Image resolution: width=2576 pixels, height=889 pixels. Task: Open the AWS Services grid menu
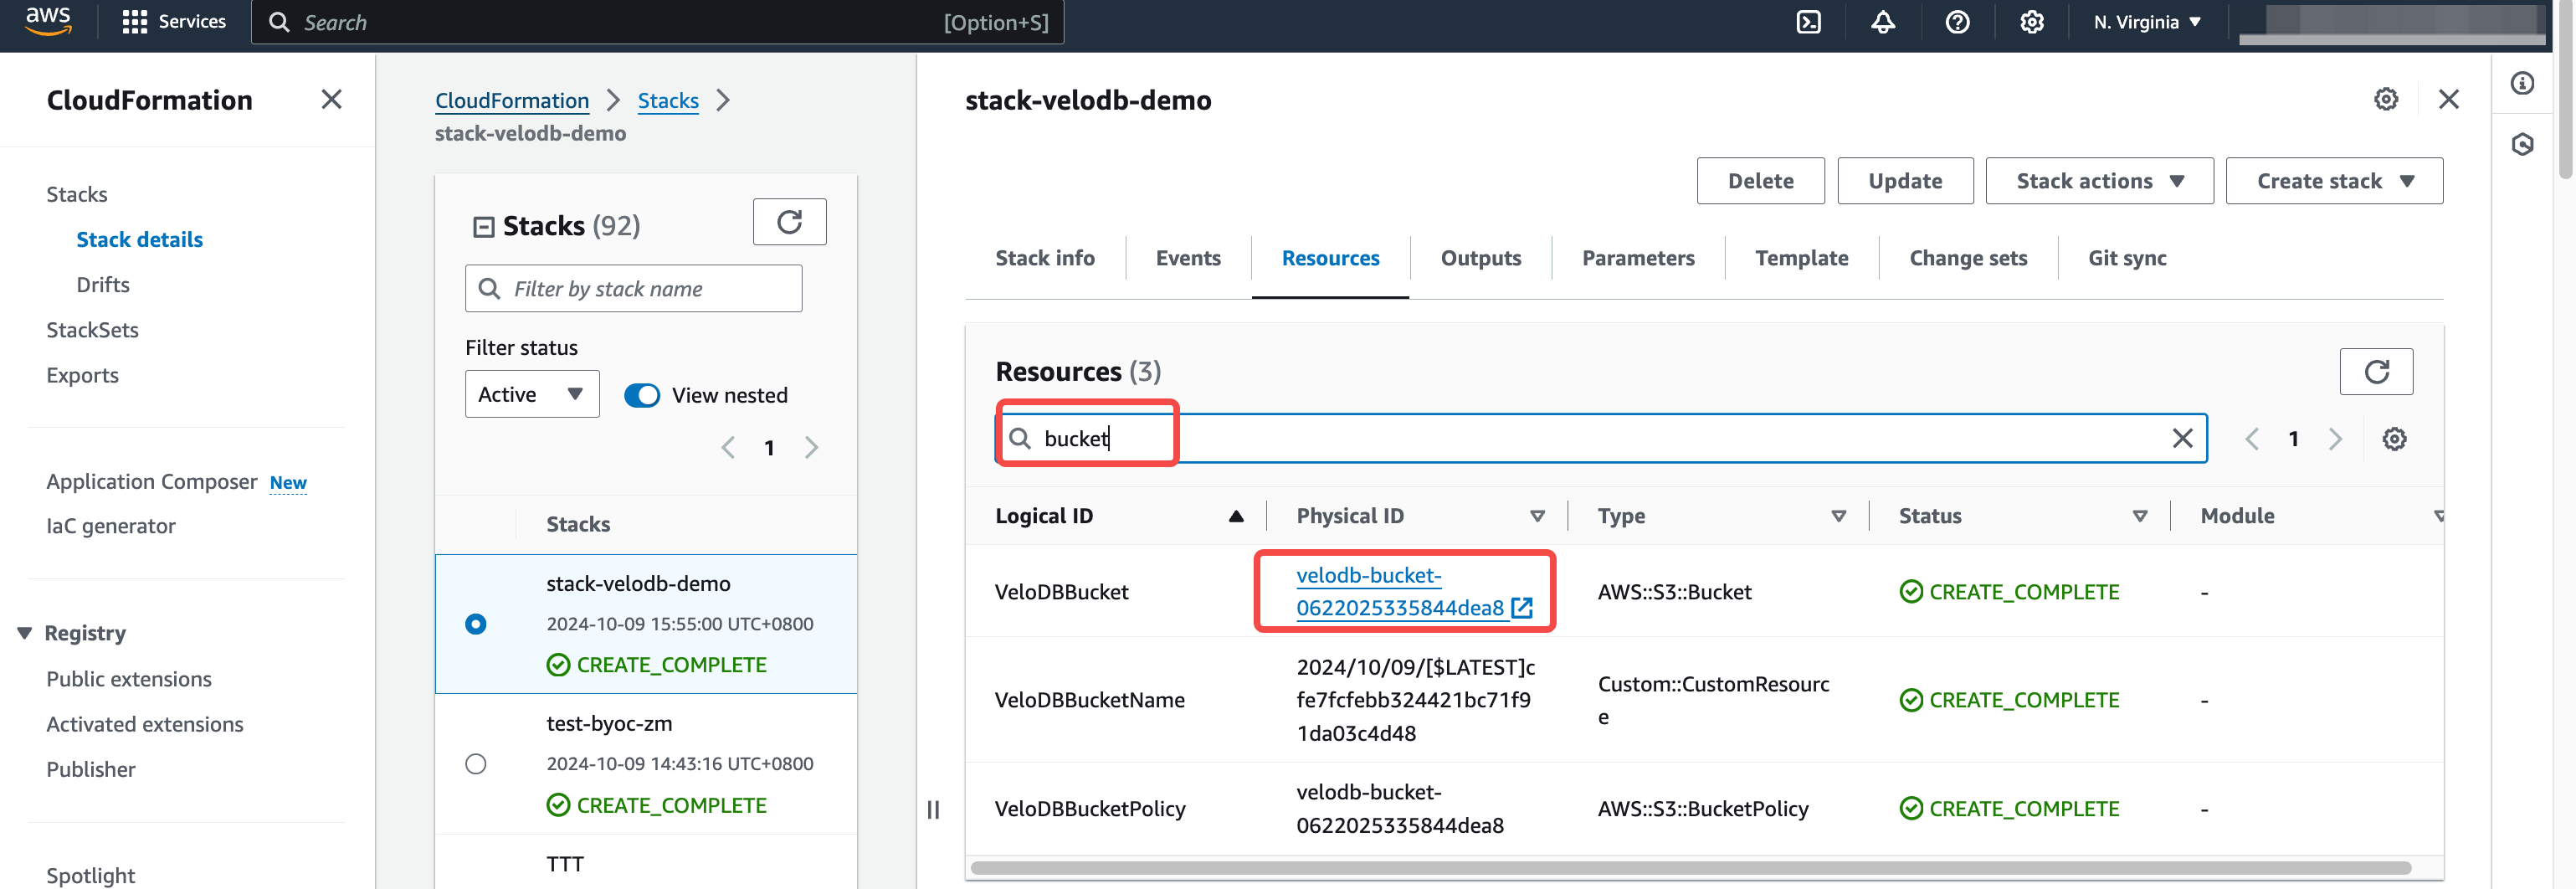pyautogui.click(x=134, y=22)
